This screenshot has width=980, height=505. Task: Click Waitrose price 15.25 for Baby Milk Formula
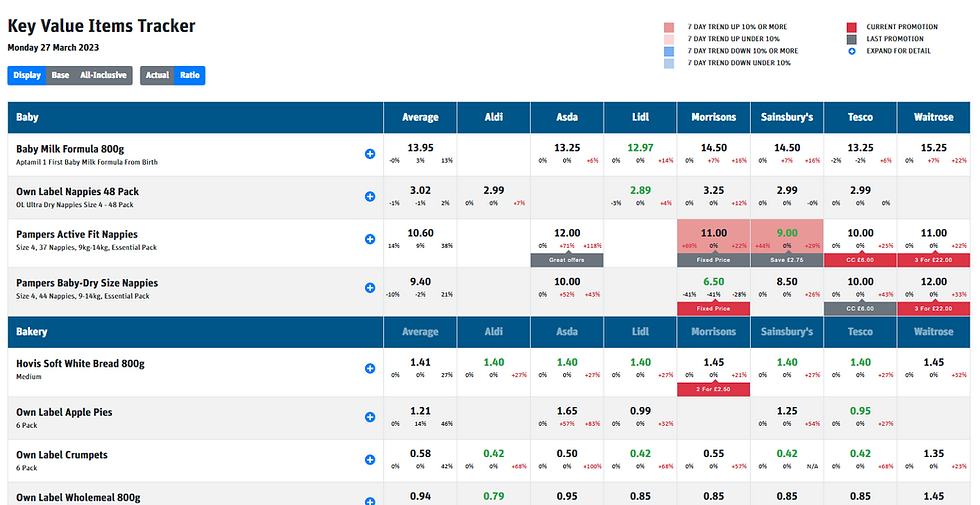(x=934, y=148)
